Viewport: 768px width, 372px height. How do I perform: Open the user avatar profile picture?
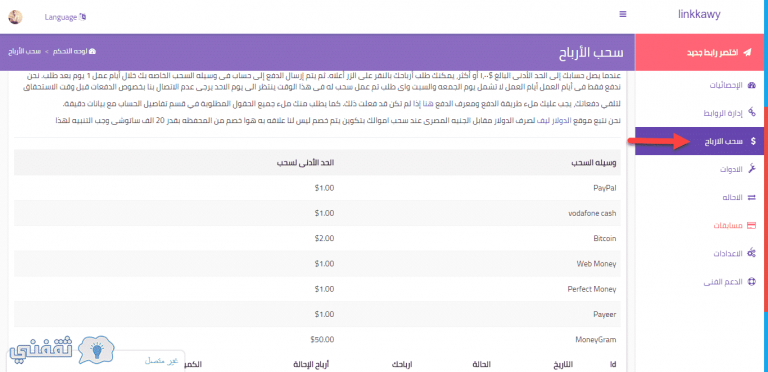(15, 17)
